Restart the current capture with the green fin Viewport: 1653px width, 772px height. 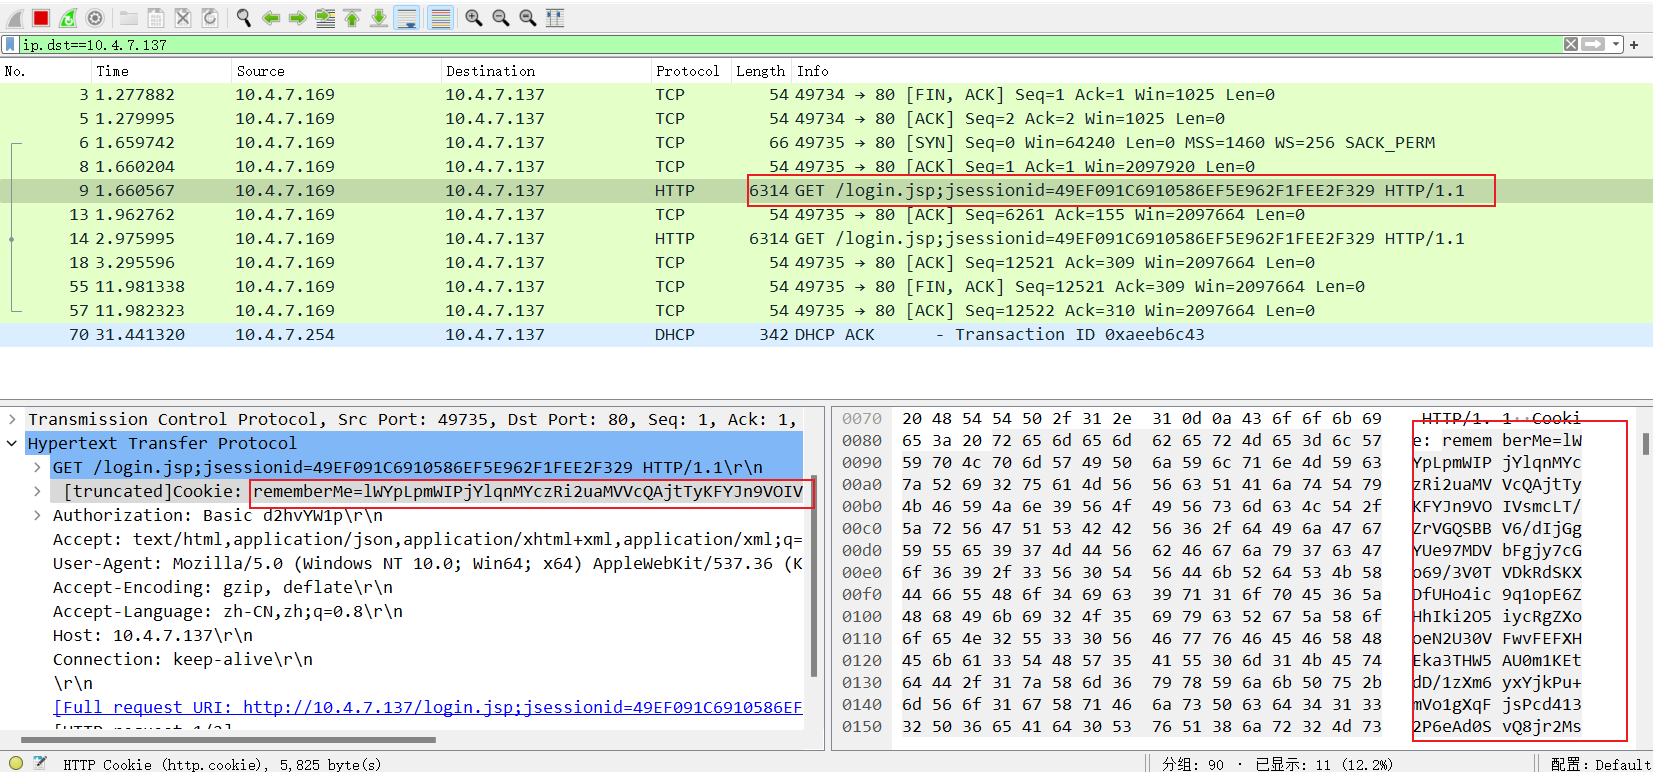click(x=68, y=18)
